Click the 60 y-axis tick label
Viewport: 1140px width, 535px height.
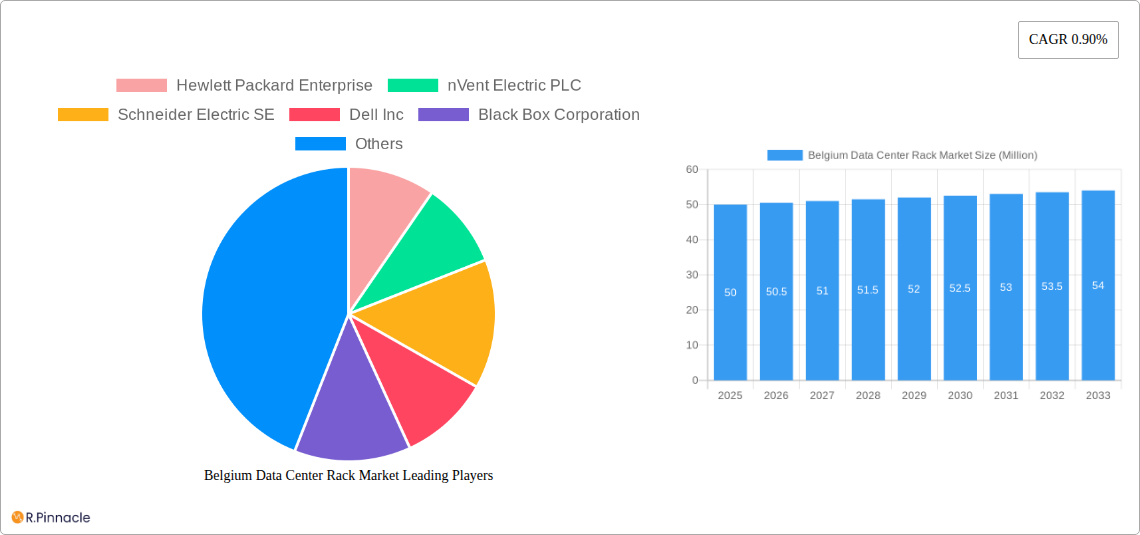692,169
